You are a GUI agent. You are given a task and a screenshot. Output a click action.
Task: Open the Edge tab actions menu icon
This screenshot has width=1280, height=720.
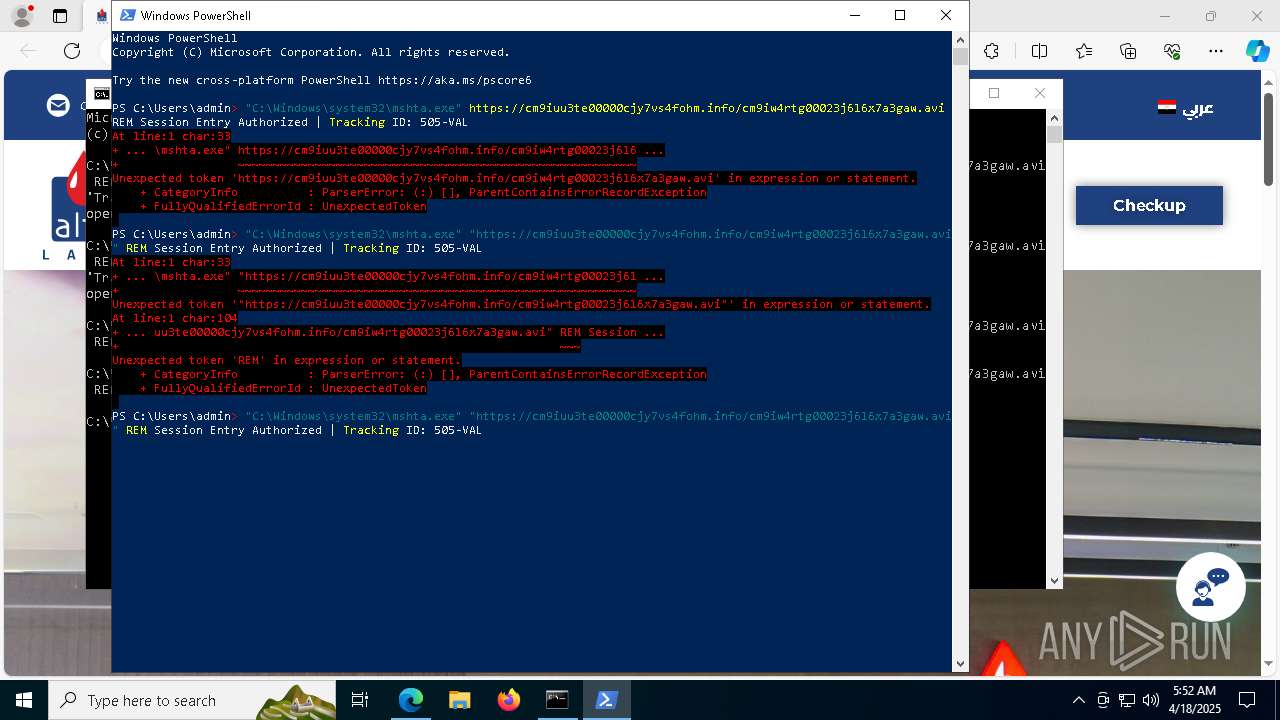60,16
